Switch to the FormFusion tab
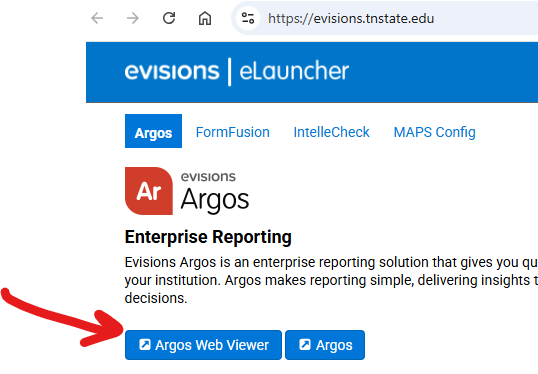The height and width of the screenshot is (374, 538). point(233,132)
